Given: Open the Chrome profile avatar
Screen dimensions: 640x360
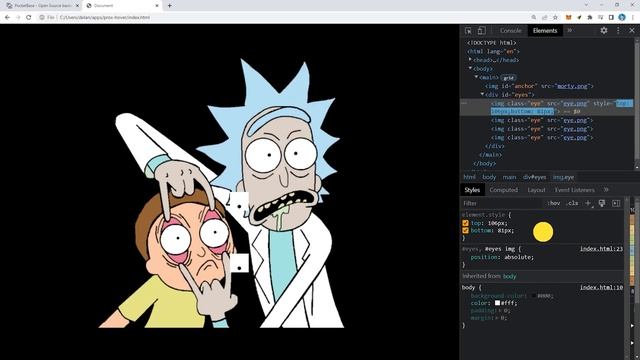Looking at the screenshot, I should pos(622,18).
